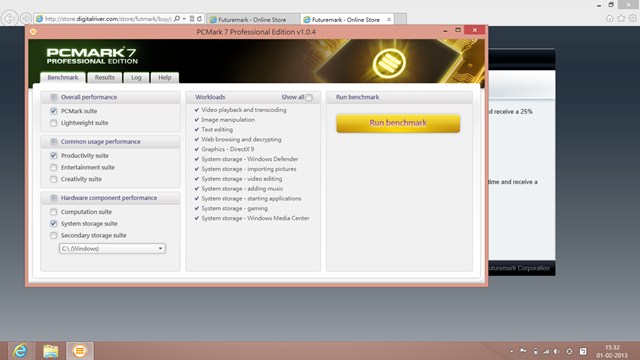Image resolution: width=640 pixels, height=360 pixels.
Task: Click the PCMark title bar app icon
Action: (33, 32)
